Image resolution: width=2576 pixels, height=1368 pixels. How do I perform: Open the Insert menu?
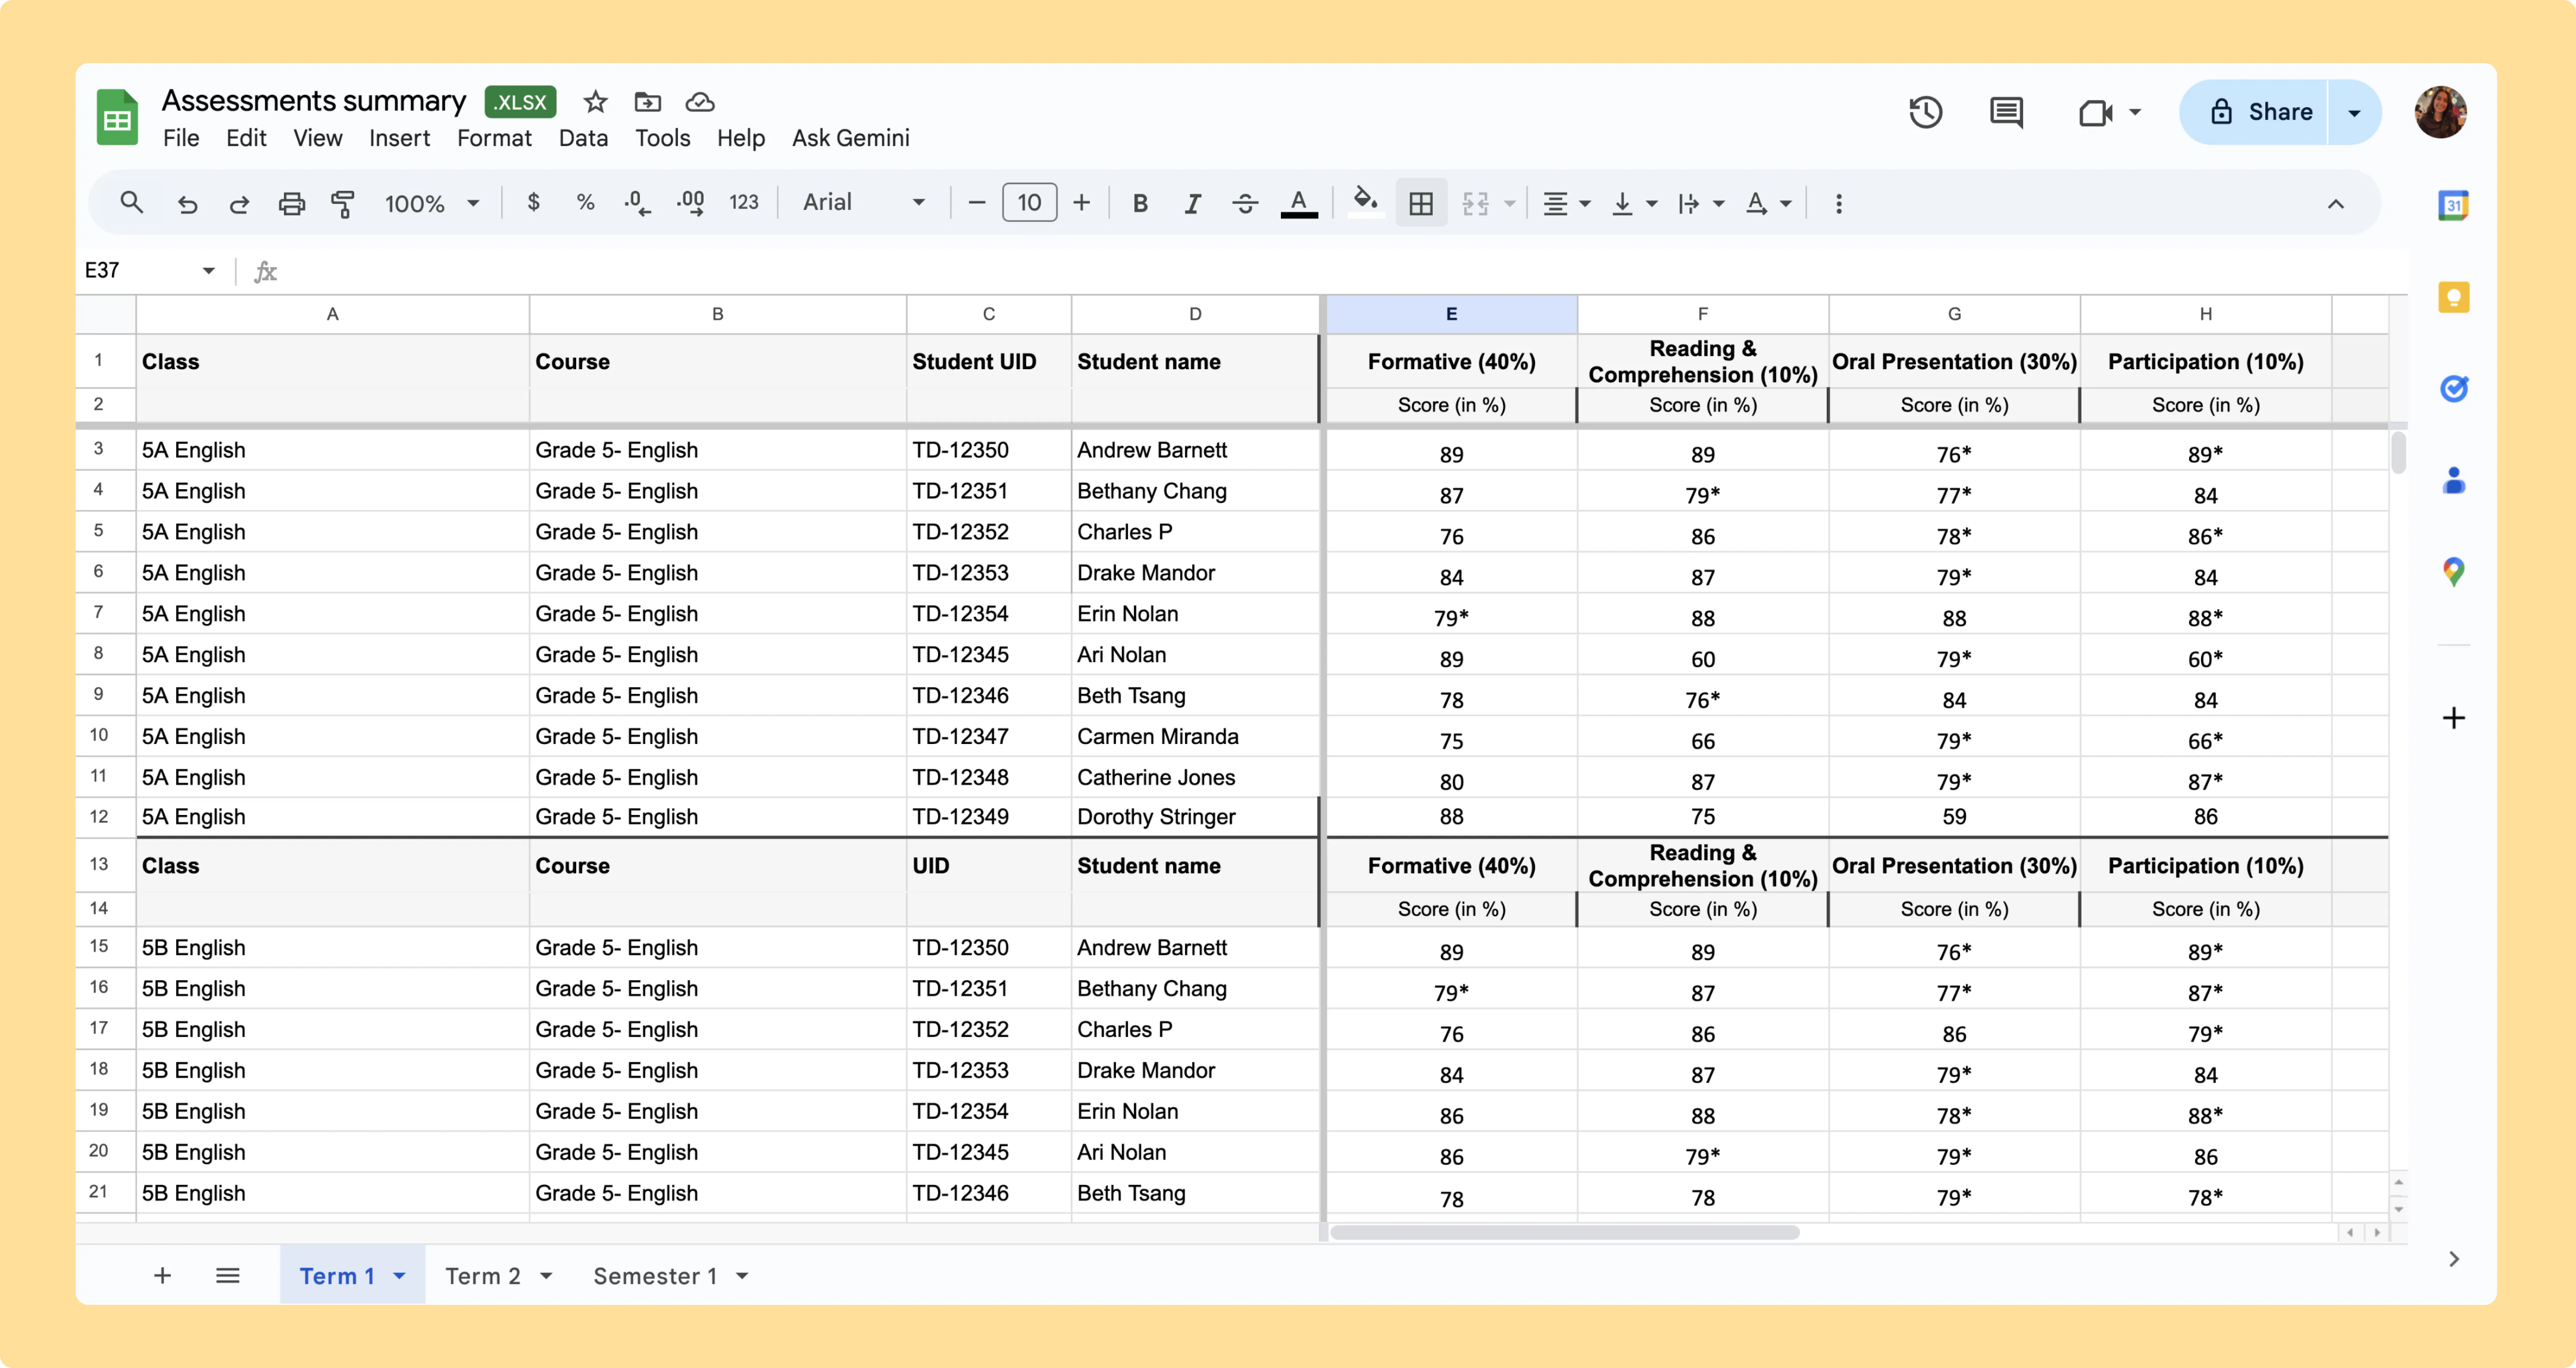(x=399, y=138)
